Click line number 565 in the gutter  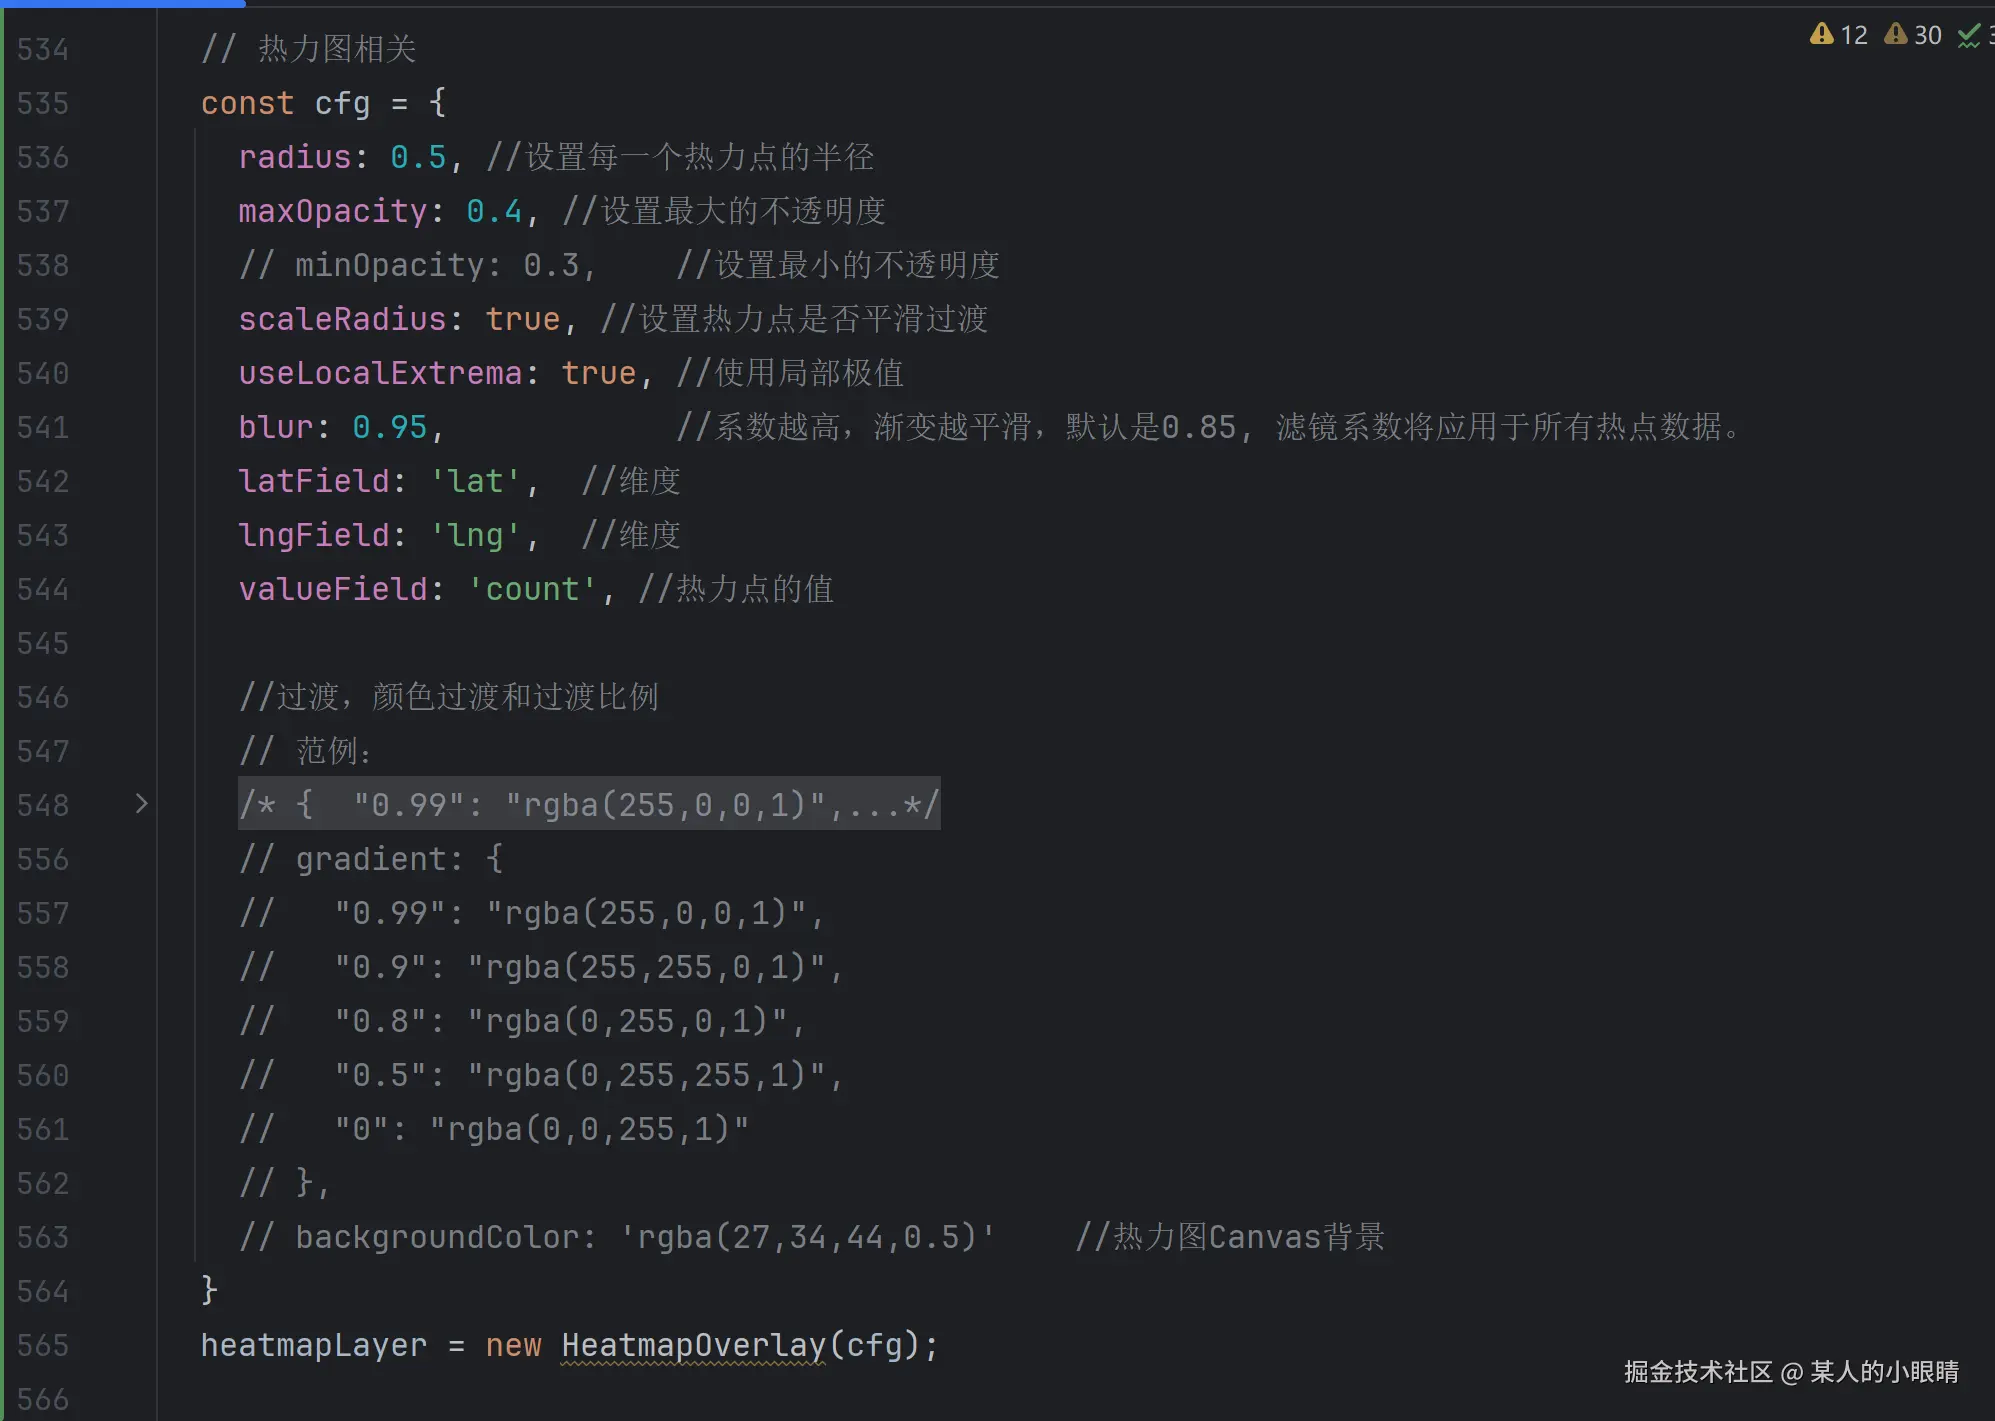43,1345
